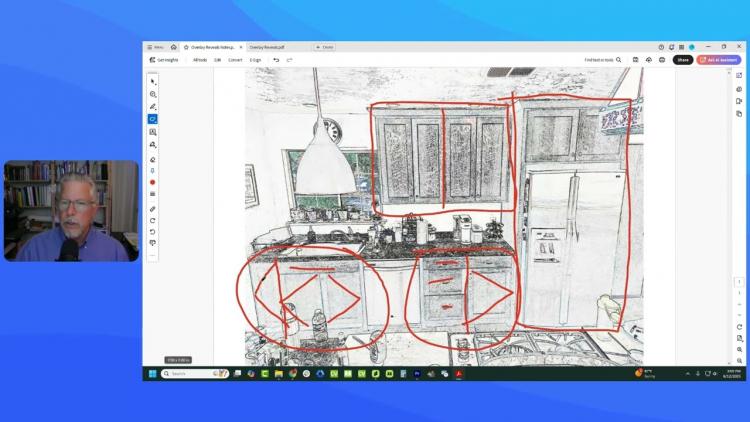Click the undo arrow in quick toolbar
Image resolution: width=750 pixels, height=422 pixels.
click(x=153, y=232)
